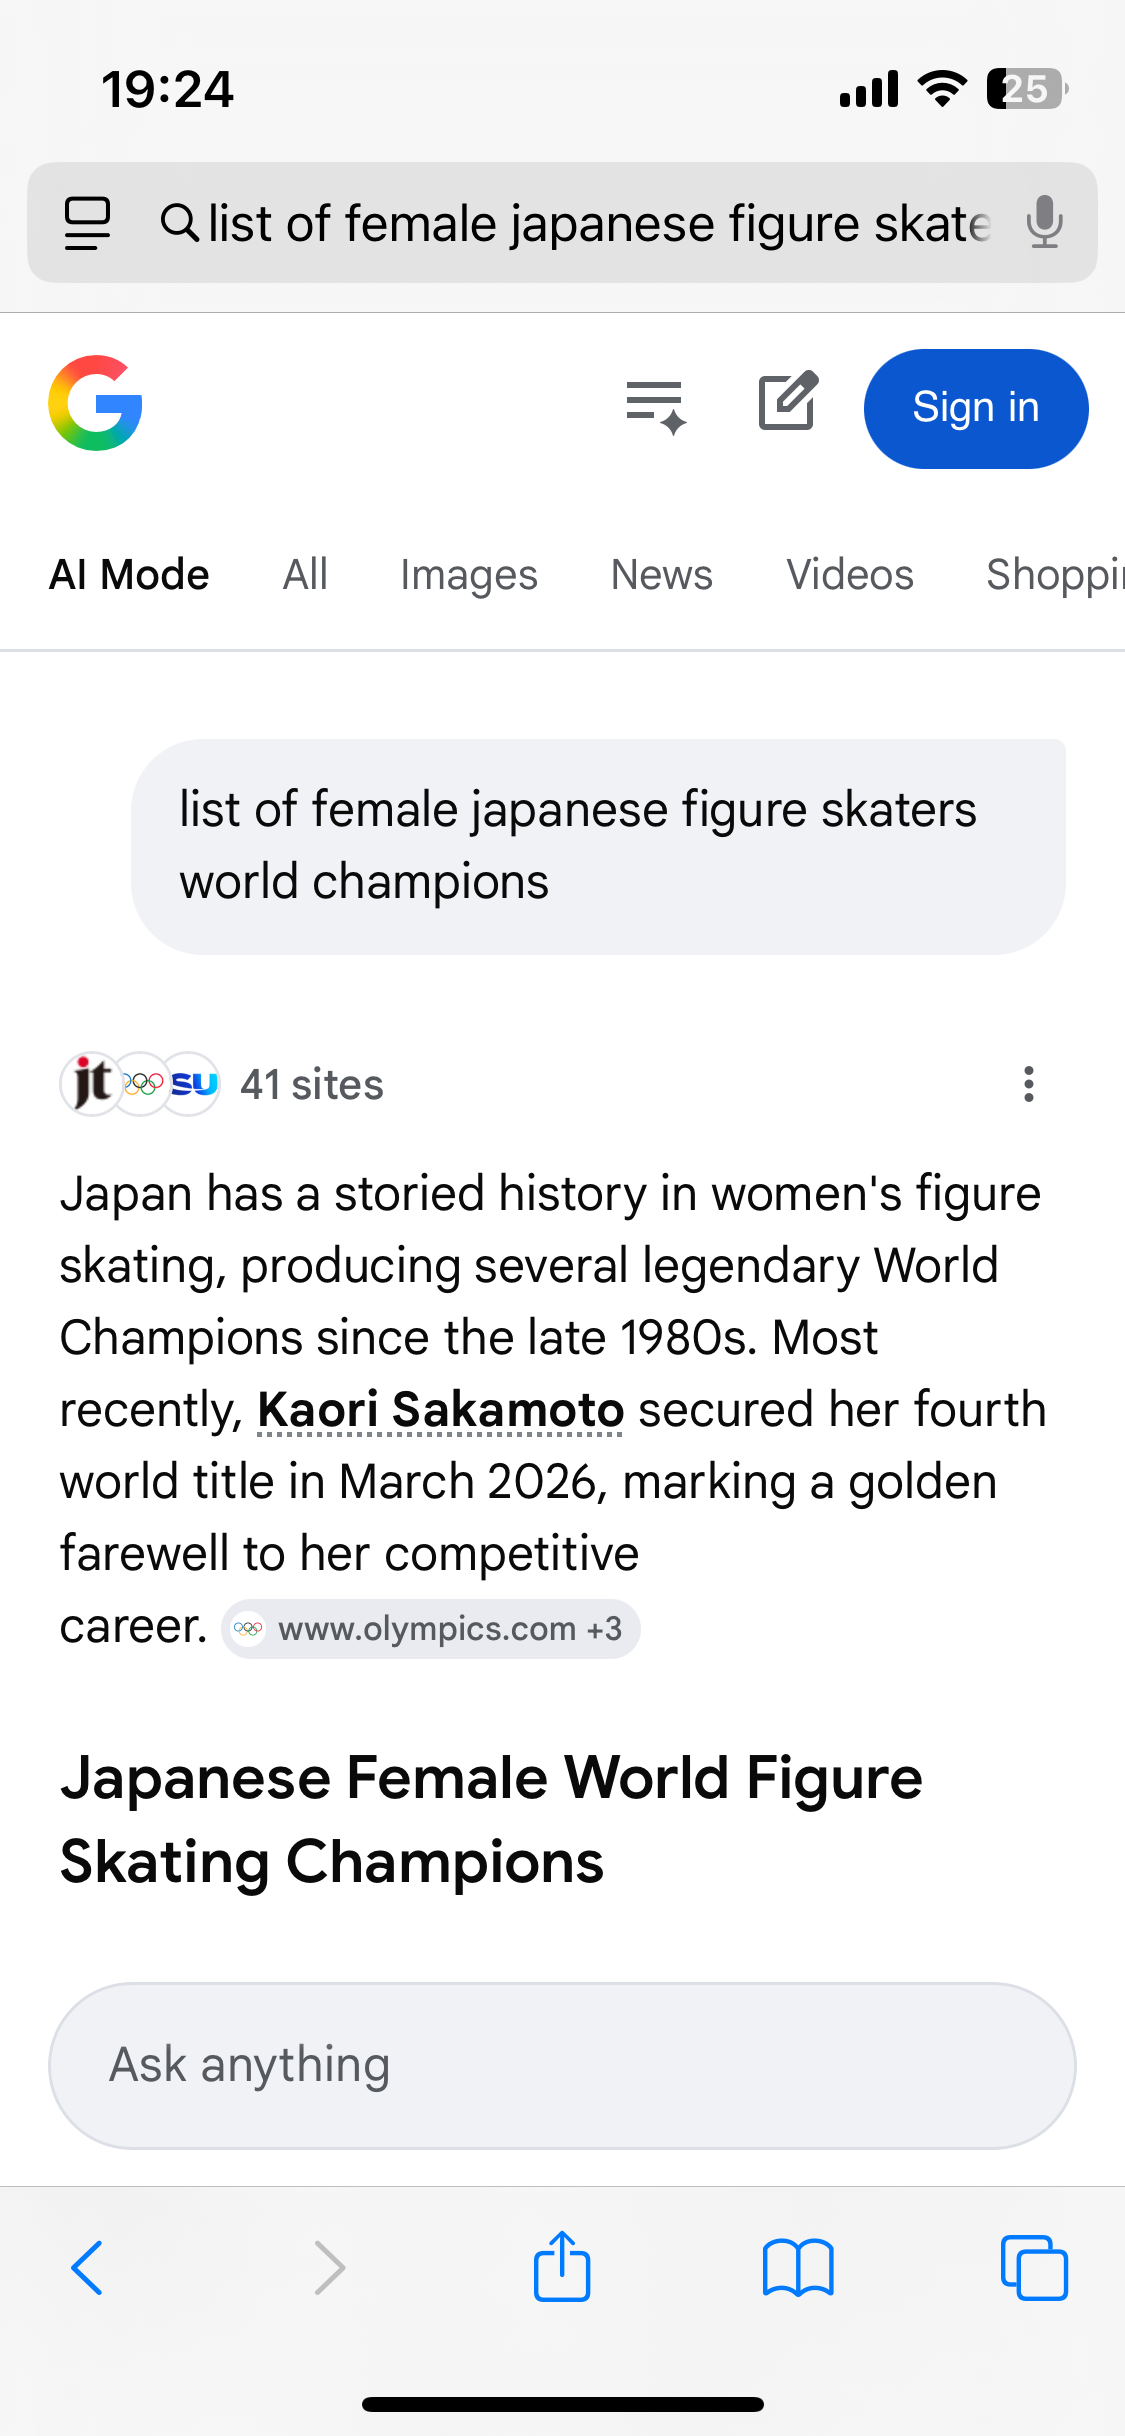Tap the Google logo
1125x2436 pixels.
click(95, 404)
